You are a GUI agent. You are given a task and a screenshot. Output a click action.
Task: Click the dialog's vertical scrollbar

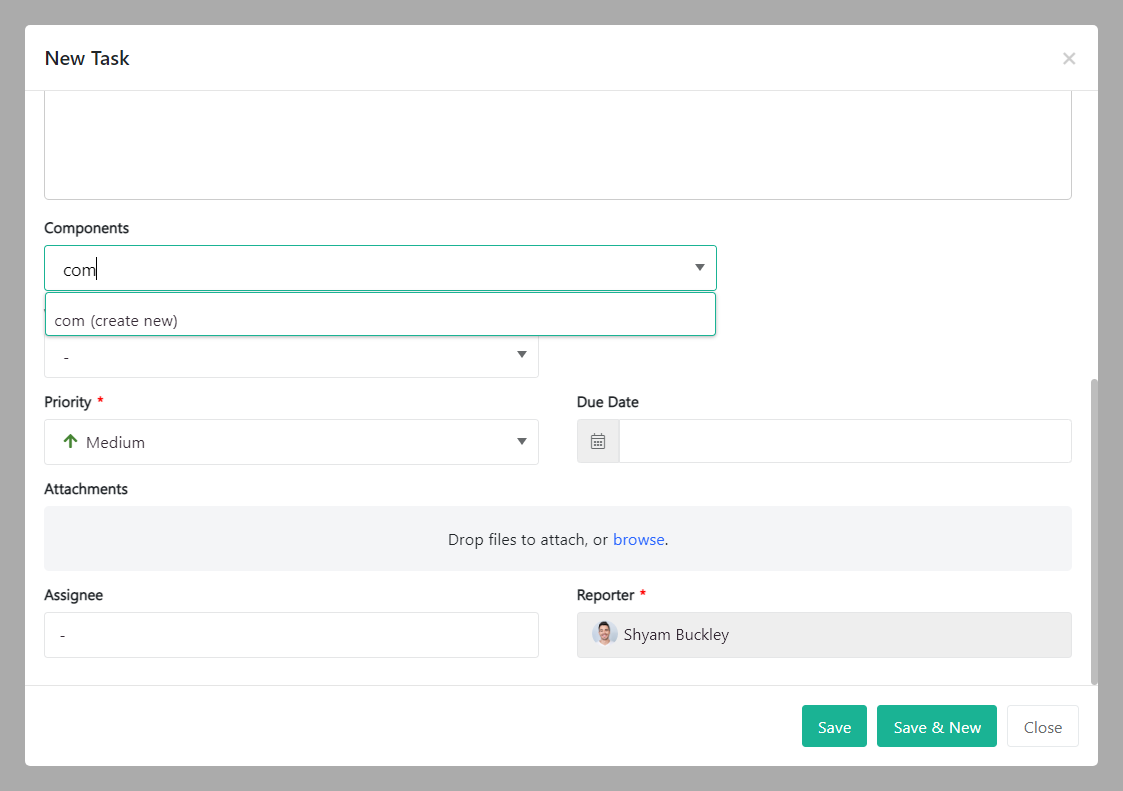1094,530
